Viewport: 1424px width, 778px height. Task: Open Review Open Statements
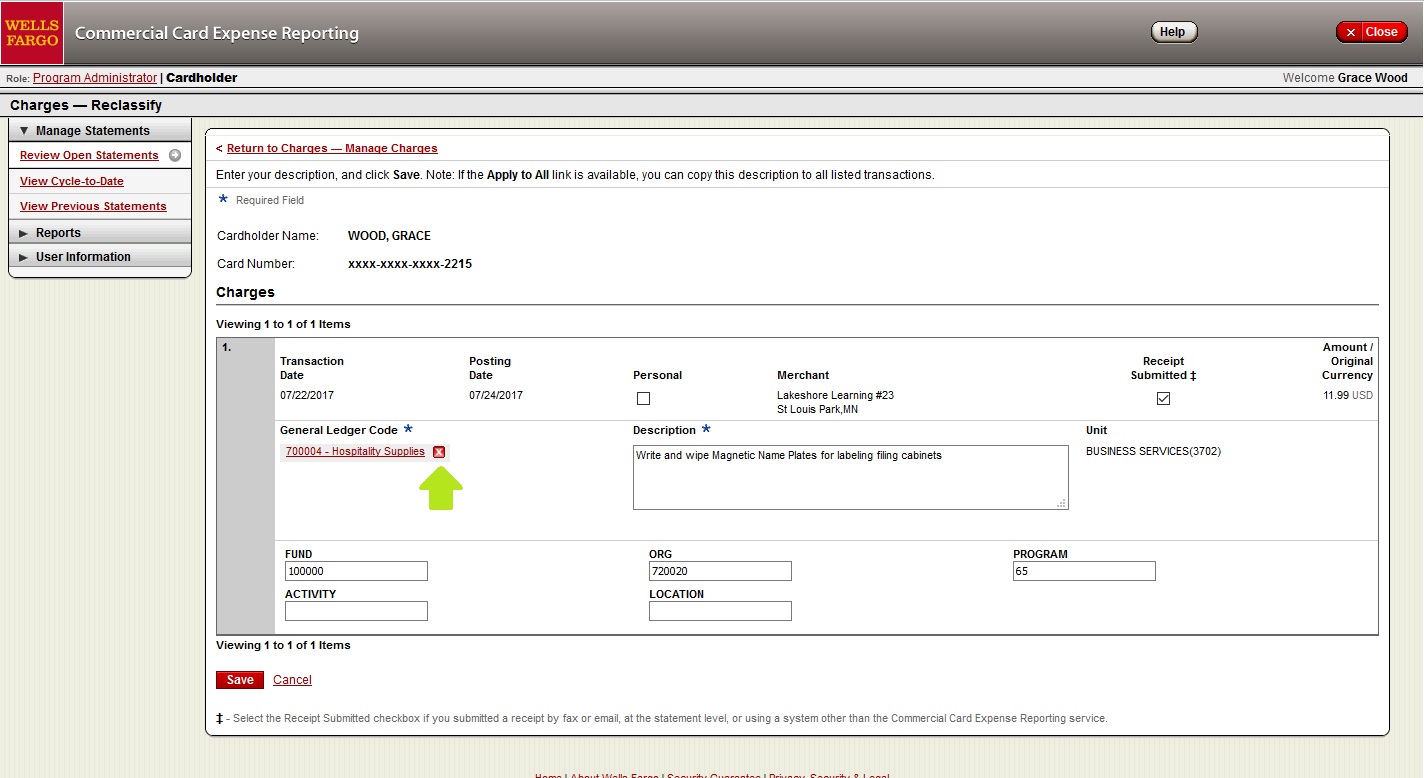click(x=89, y=155)
